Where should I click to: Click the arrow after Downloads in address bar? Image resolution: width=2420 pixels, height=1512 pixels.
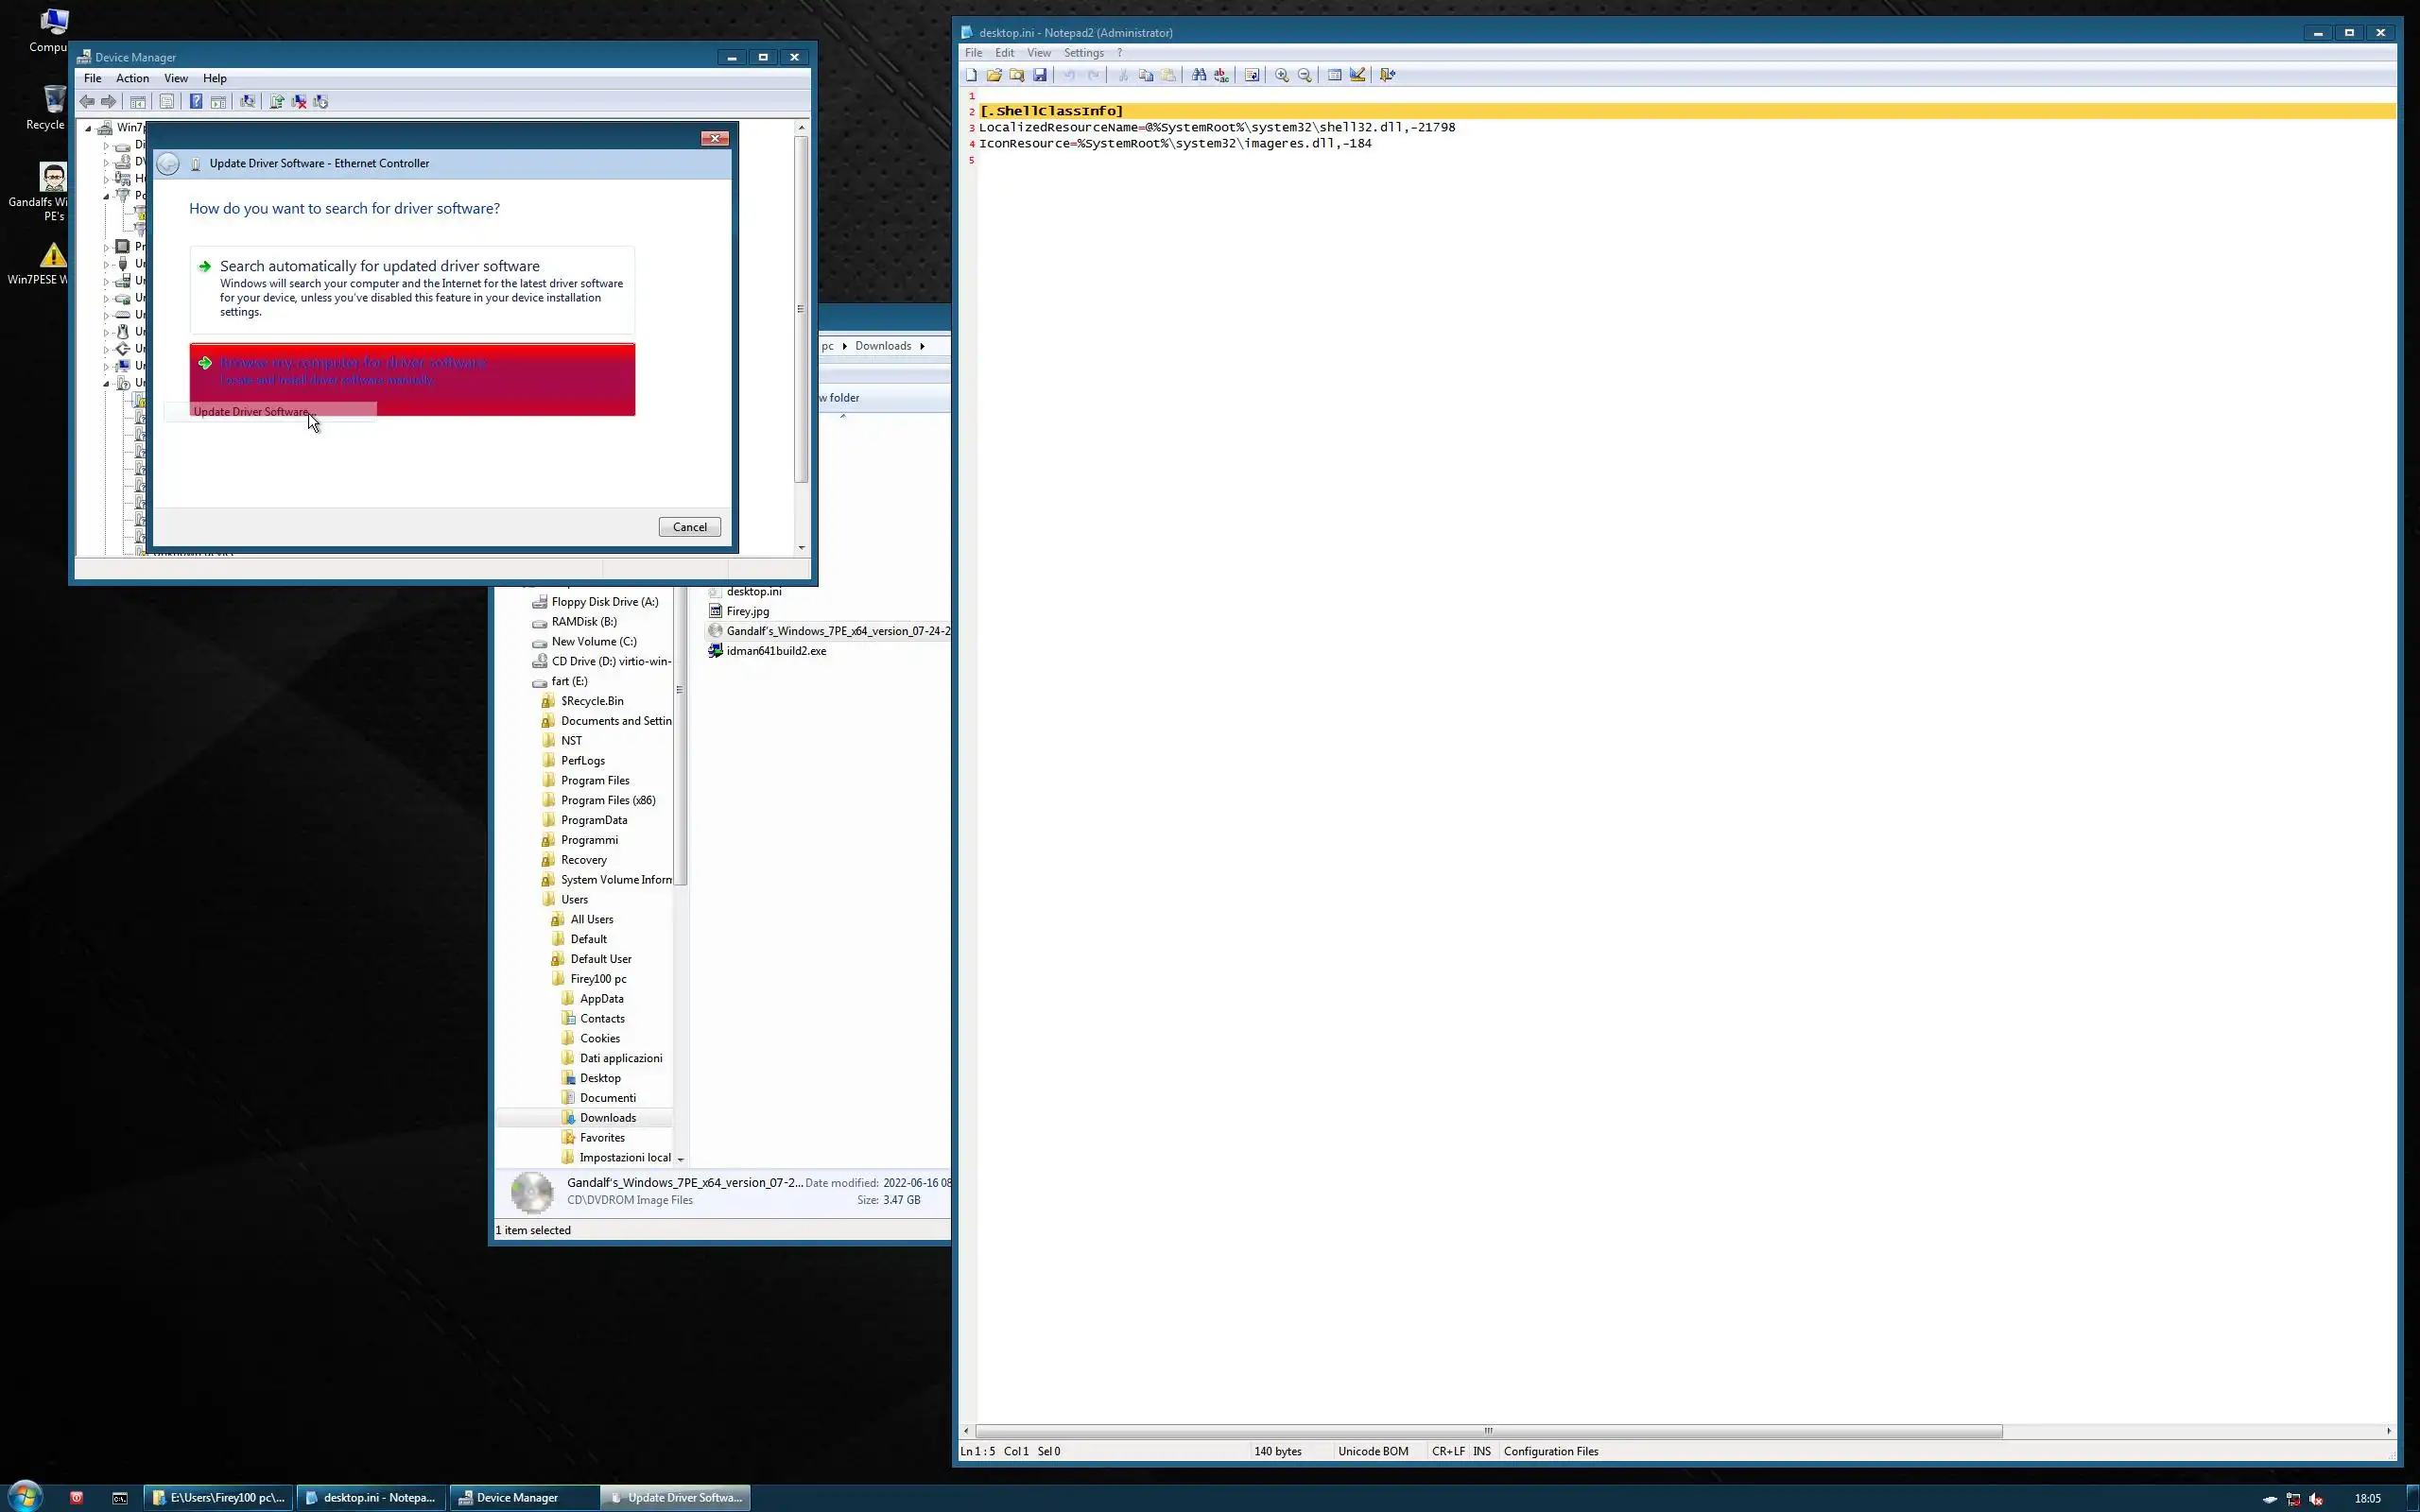point(922,346)
